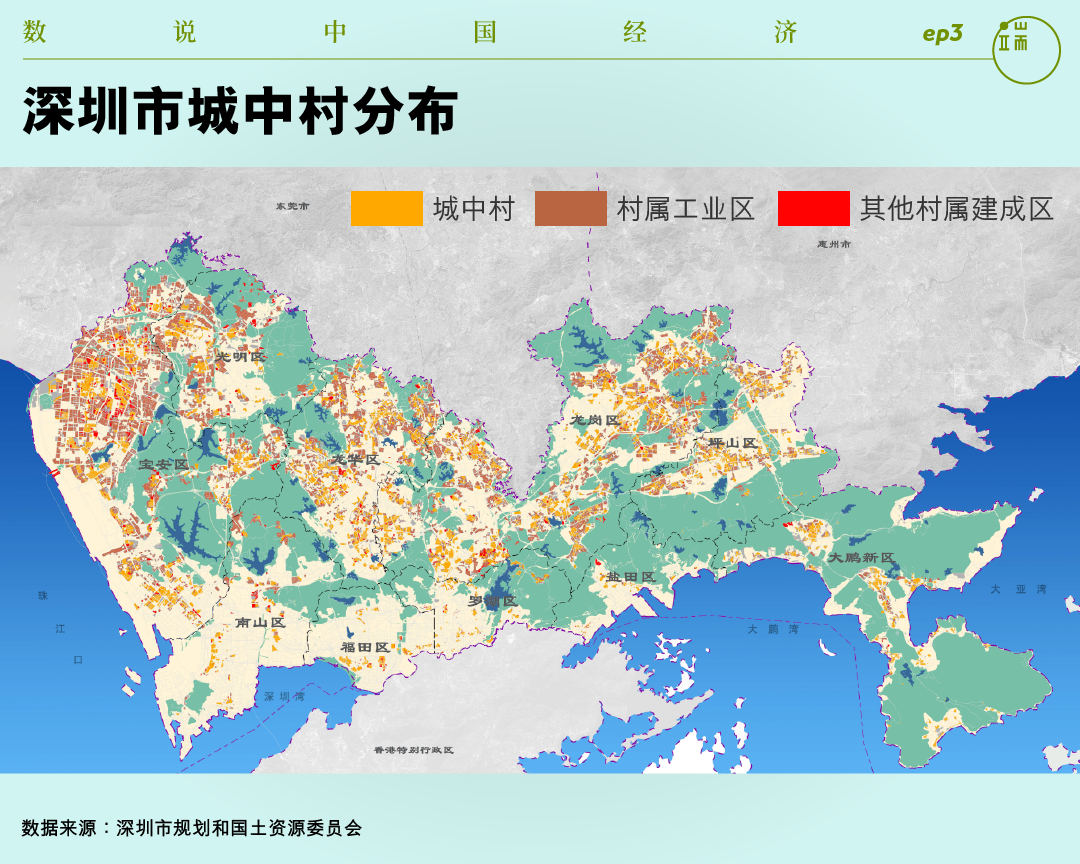The image size is (1080, 864).
Task: Click the character 数 in the header
Action: coord(34,32)
